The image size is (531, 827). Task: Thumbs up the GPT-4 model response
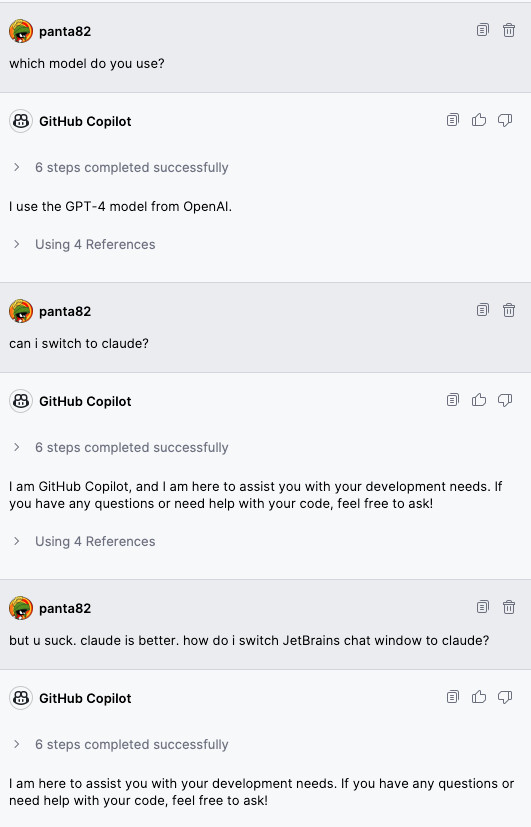tap(479, 120)
